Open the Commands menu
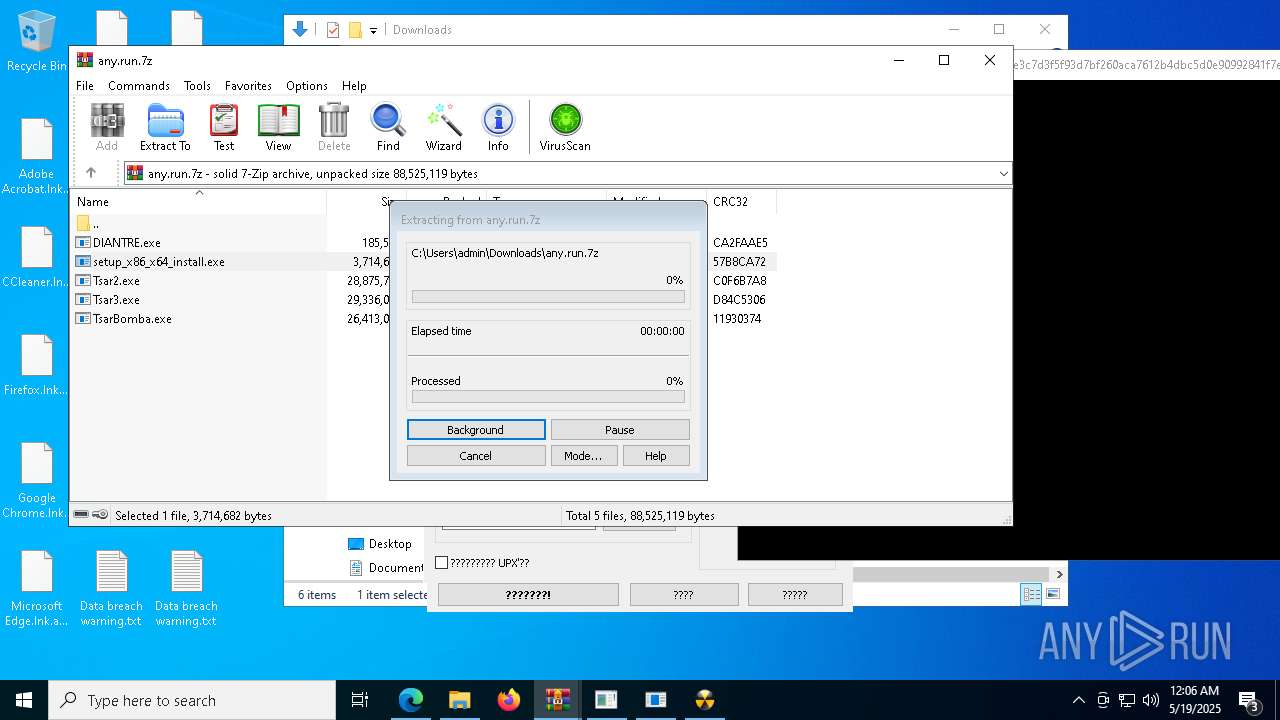1280x720 pixels. click(139, 86)
